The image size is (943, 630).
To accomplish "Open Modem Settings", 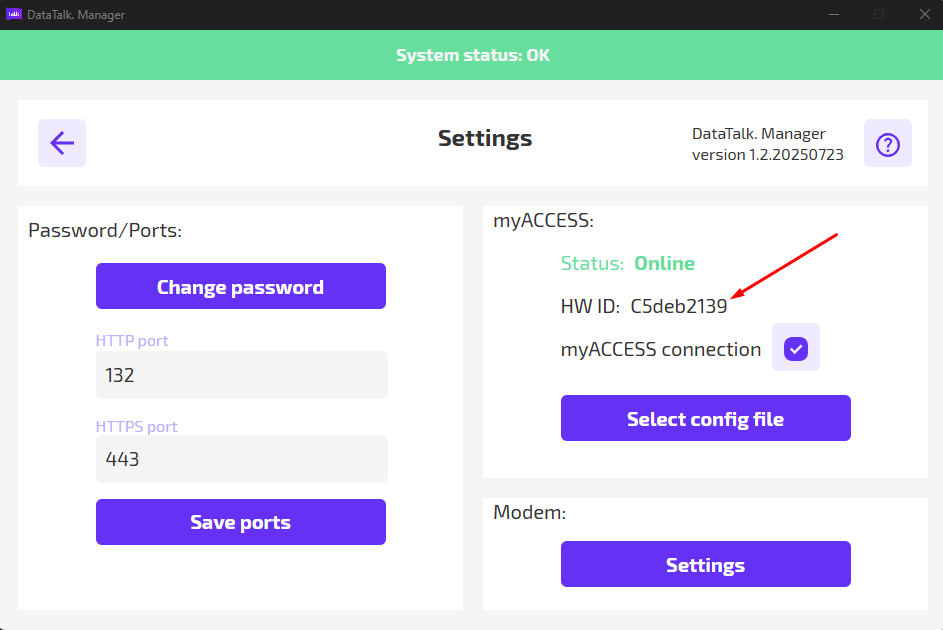I will (x=705, y=564).
